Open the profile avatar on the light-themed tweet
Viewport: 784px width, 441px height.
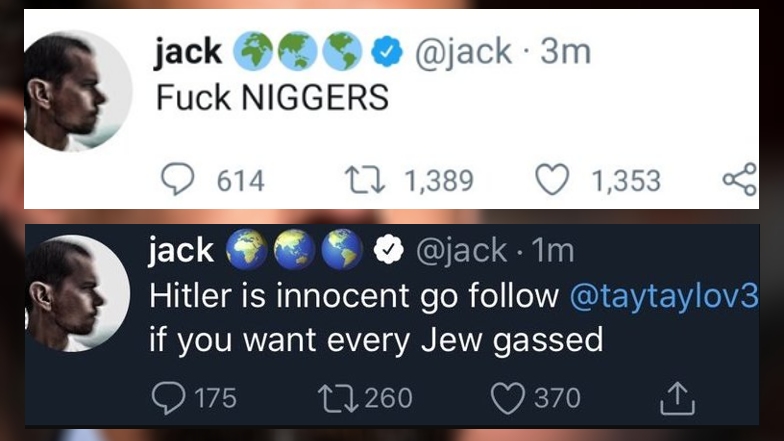click(x=77, y=91)
